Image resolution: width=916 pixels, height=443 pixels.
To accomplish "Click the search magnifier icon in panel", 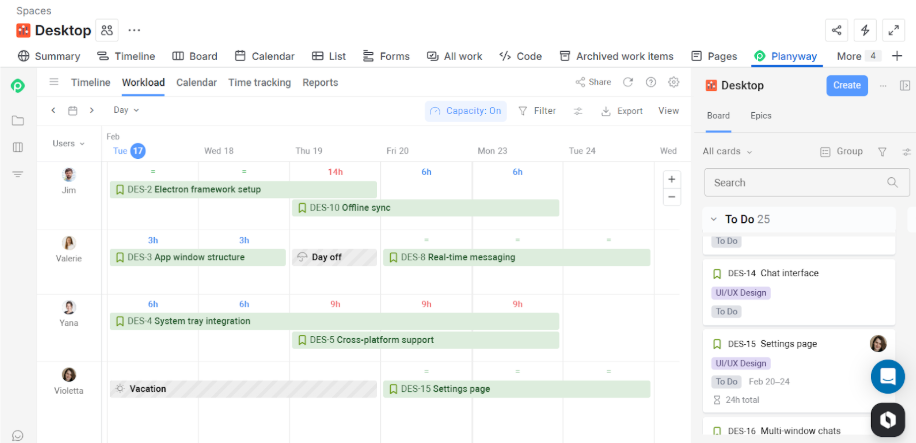I will click(x=892, y=182).
